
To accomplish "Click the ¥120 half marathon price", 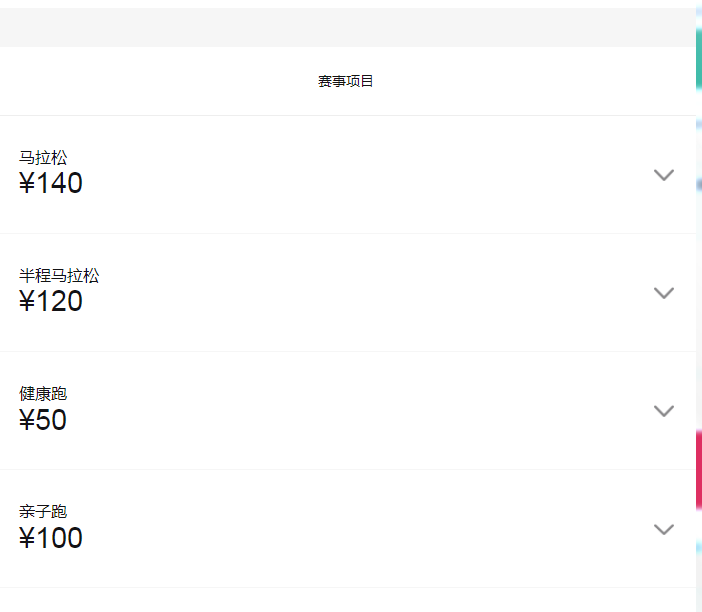I will [x=51, y=302].
